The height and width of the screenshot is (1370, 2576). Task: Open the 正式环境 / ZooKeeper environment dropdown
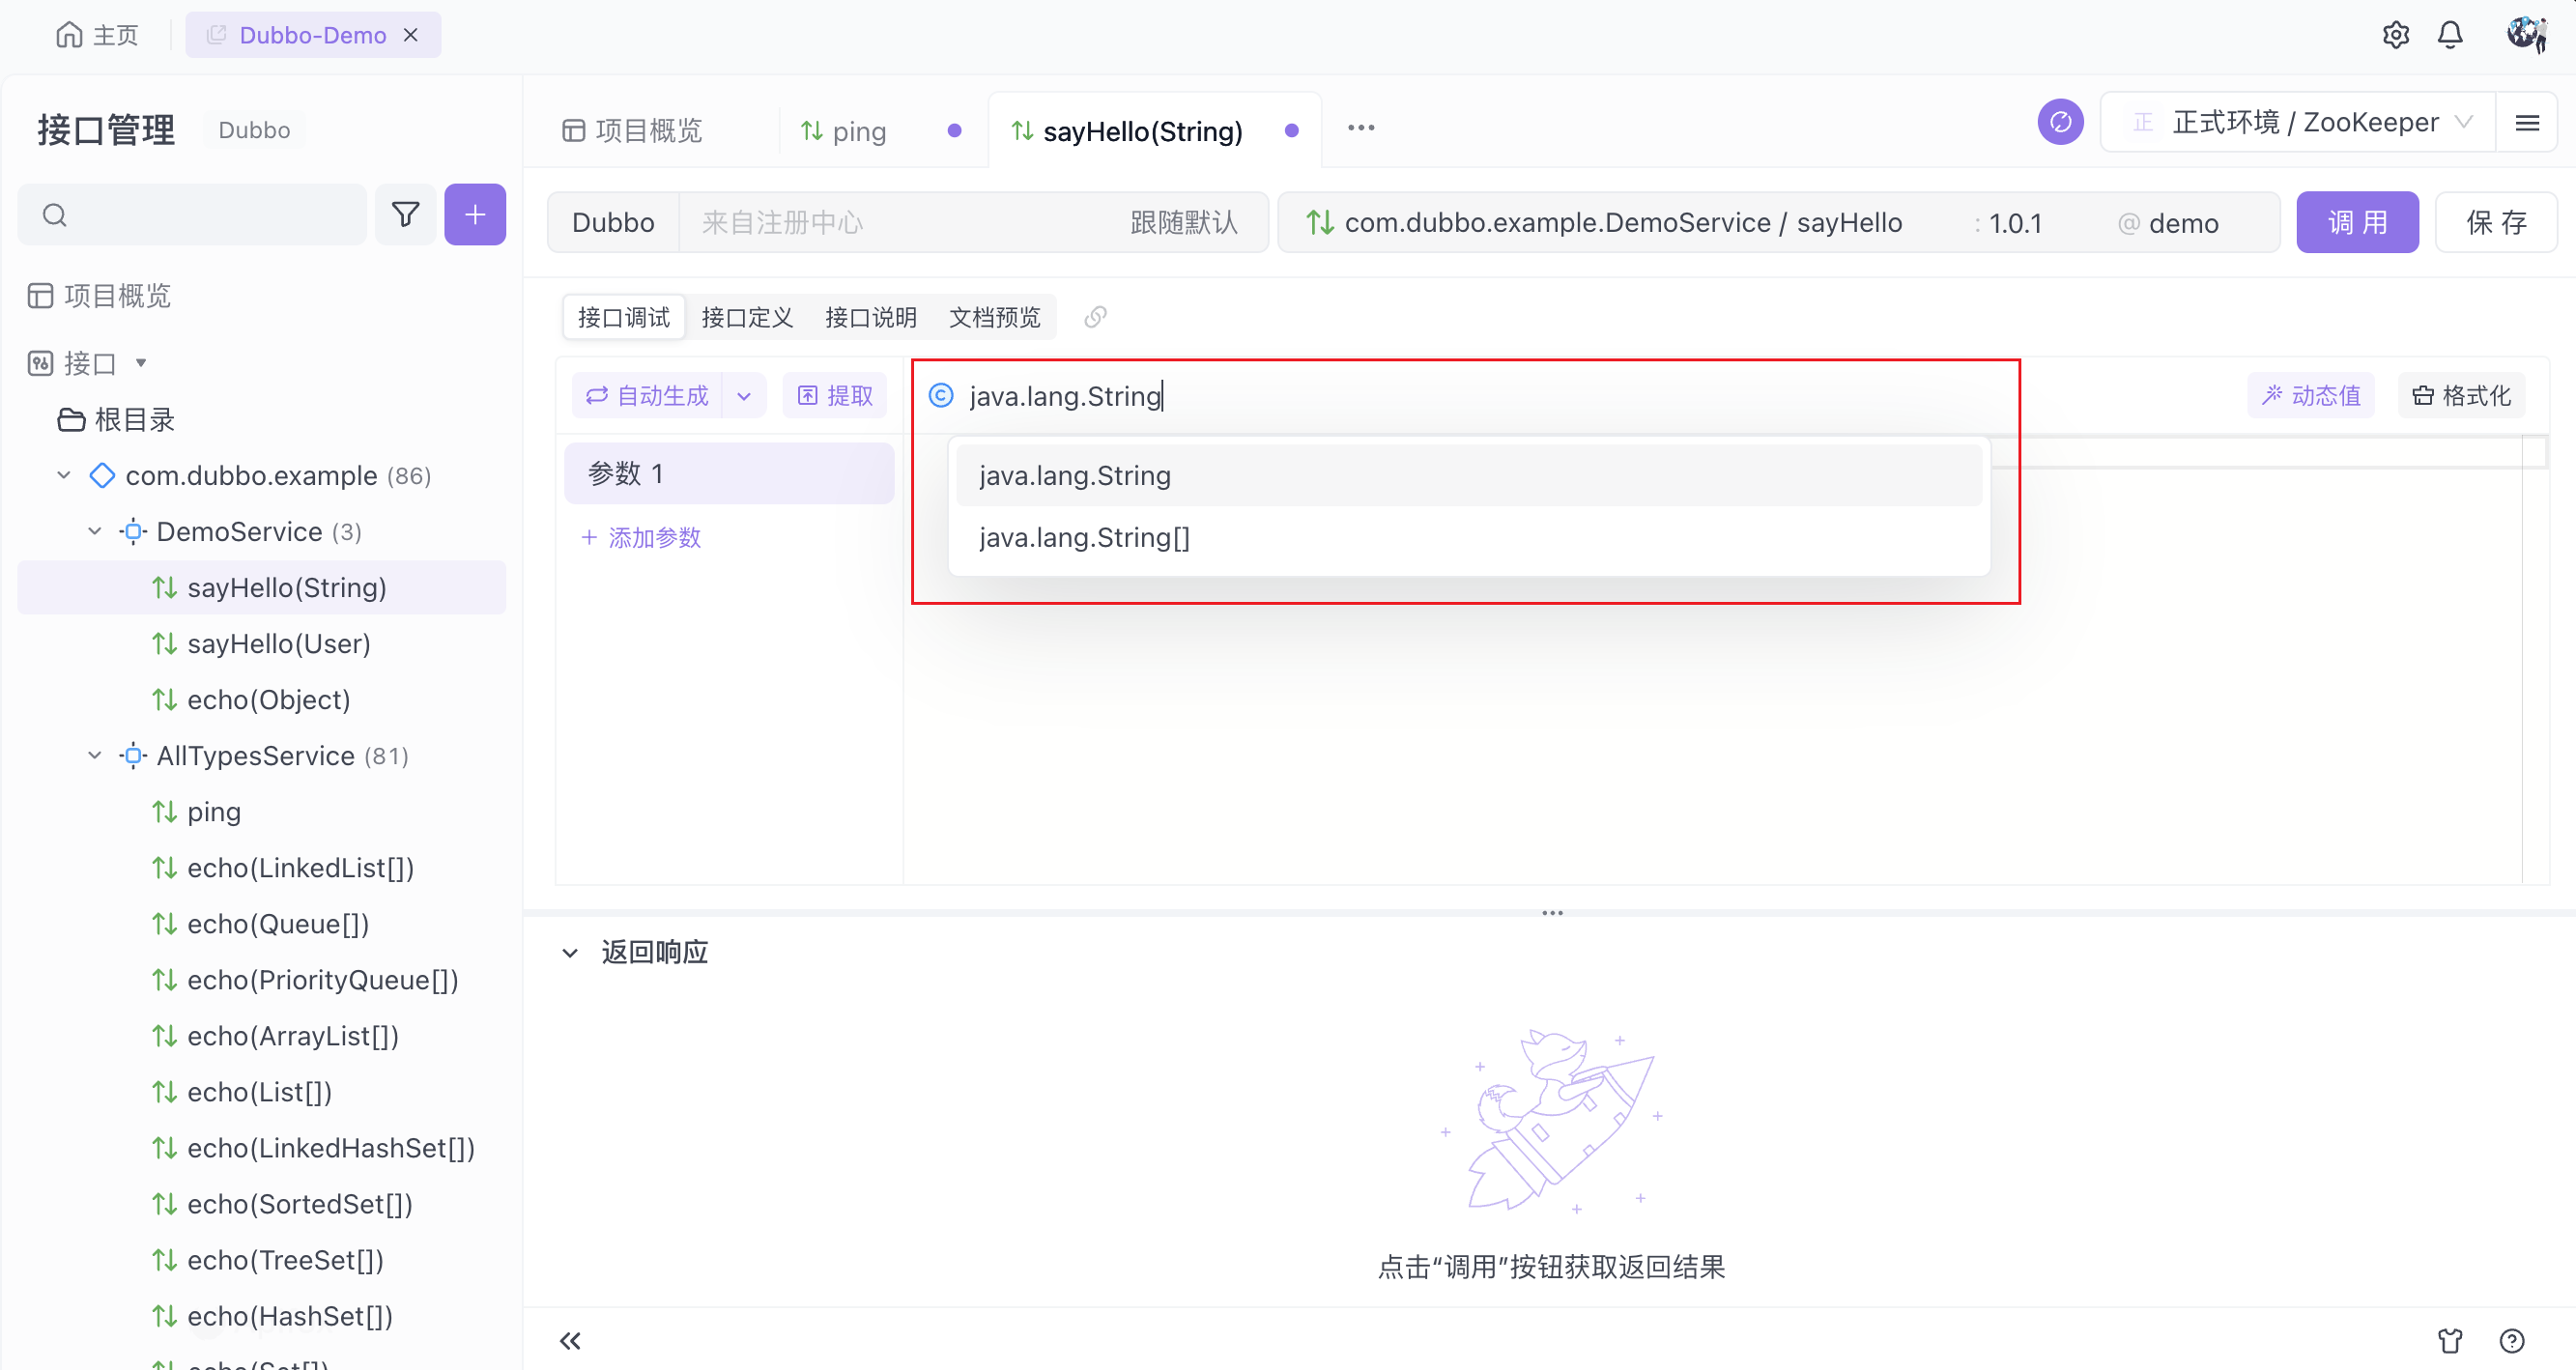pos(2300,122)
